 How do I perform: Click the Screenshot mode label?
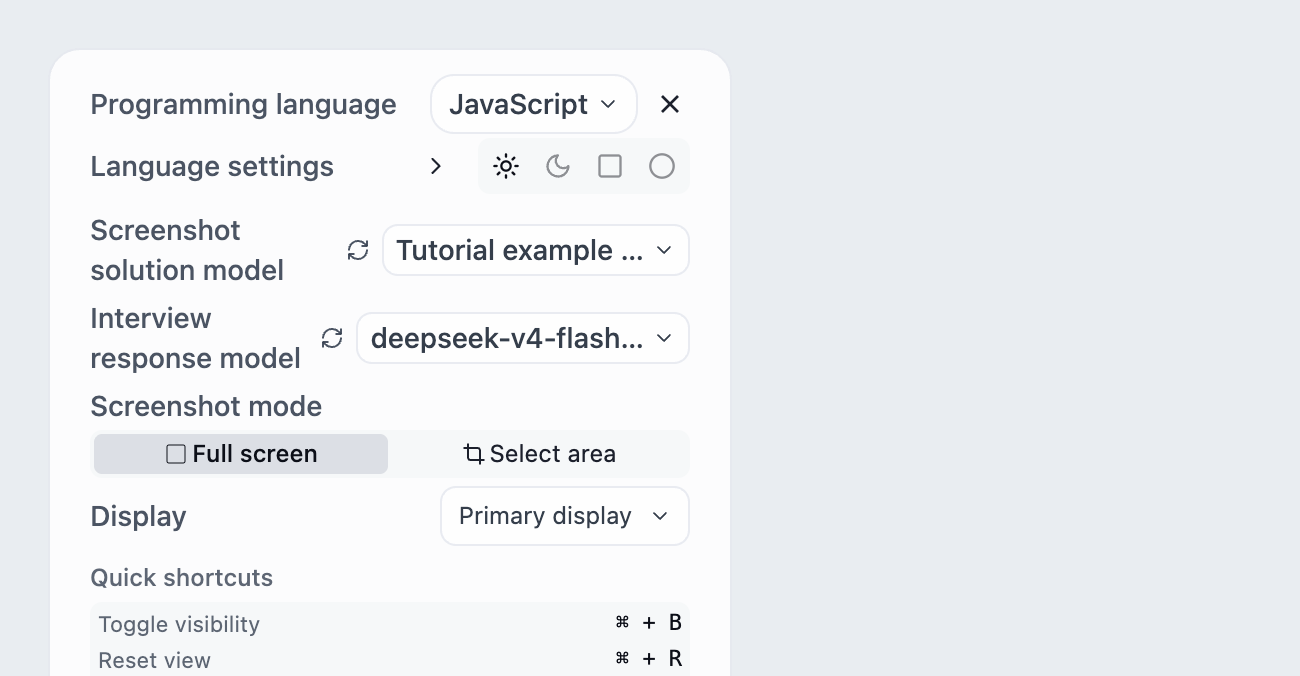[x=206, y=406]
